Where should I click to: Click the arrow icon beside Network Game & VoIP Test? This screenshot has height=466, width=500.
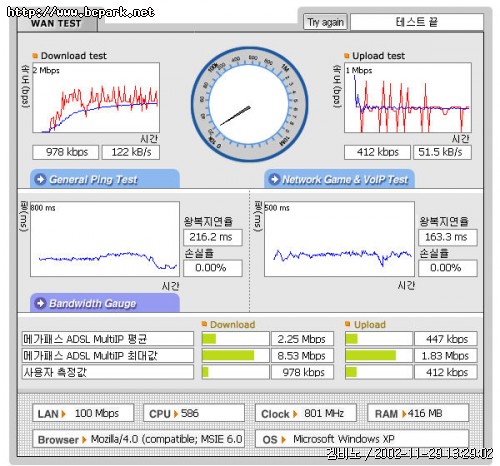[274, 179]
